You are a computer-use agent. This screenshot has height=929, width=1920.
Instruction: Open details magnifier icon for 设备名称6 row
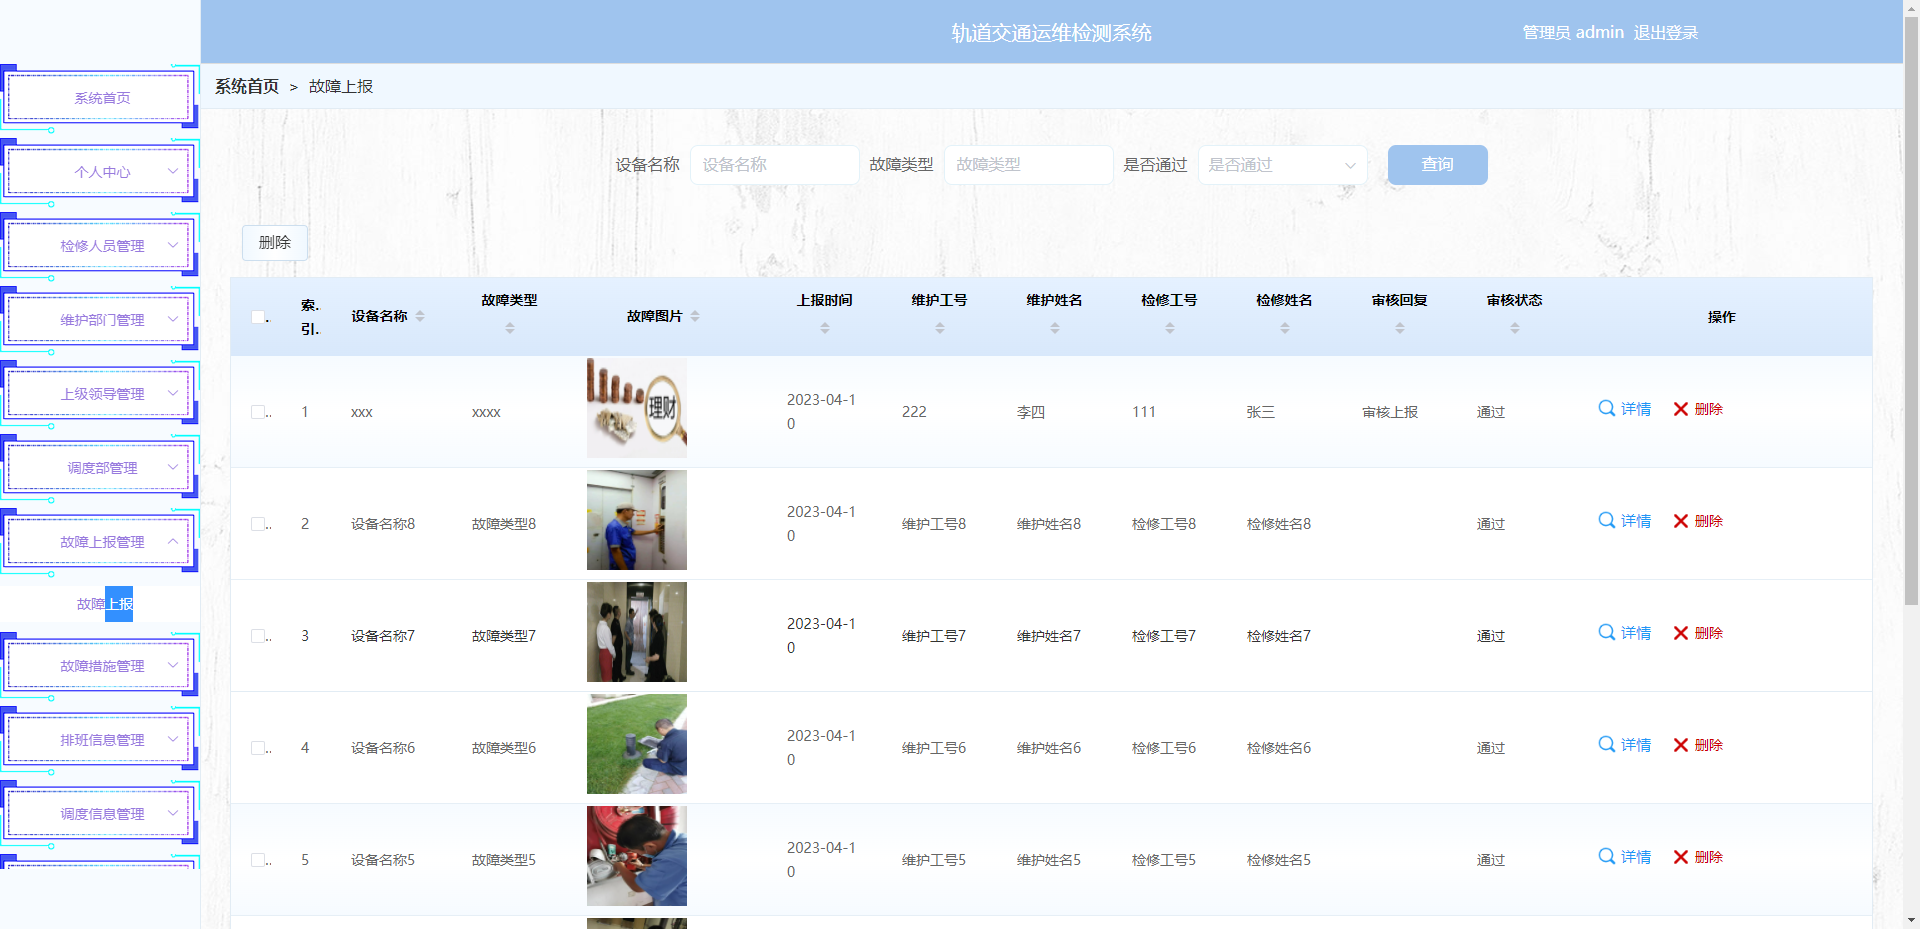pyautogui.click(x=1607, y=744)
